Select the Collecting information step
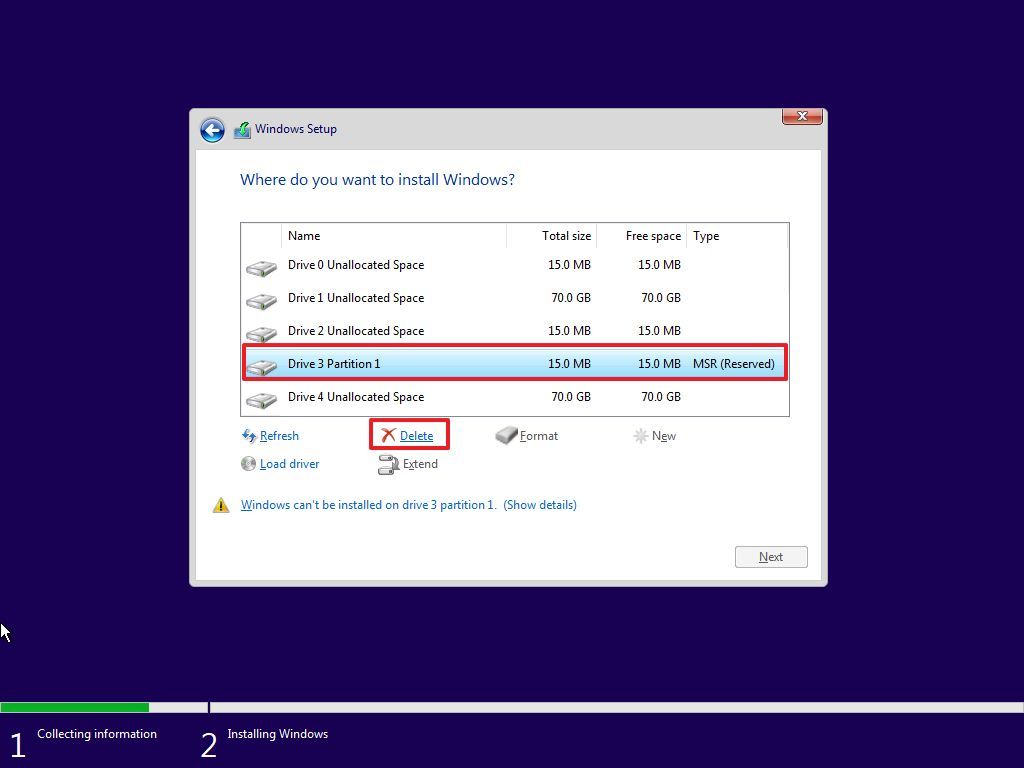 pyautogui.click(x=96, y=733)
